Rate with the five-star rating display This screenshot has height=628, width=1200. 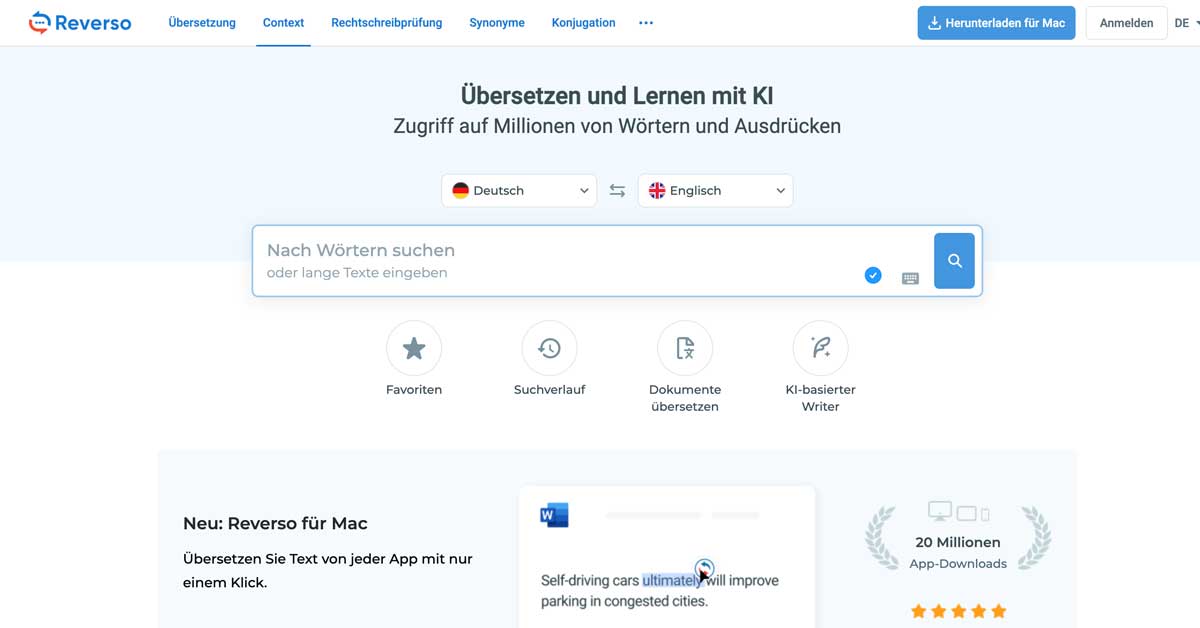[x=958, y=610]
